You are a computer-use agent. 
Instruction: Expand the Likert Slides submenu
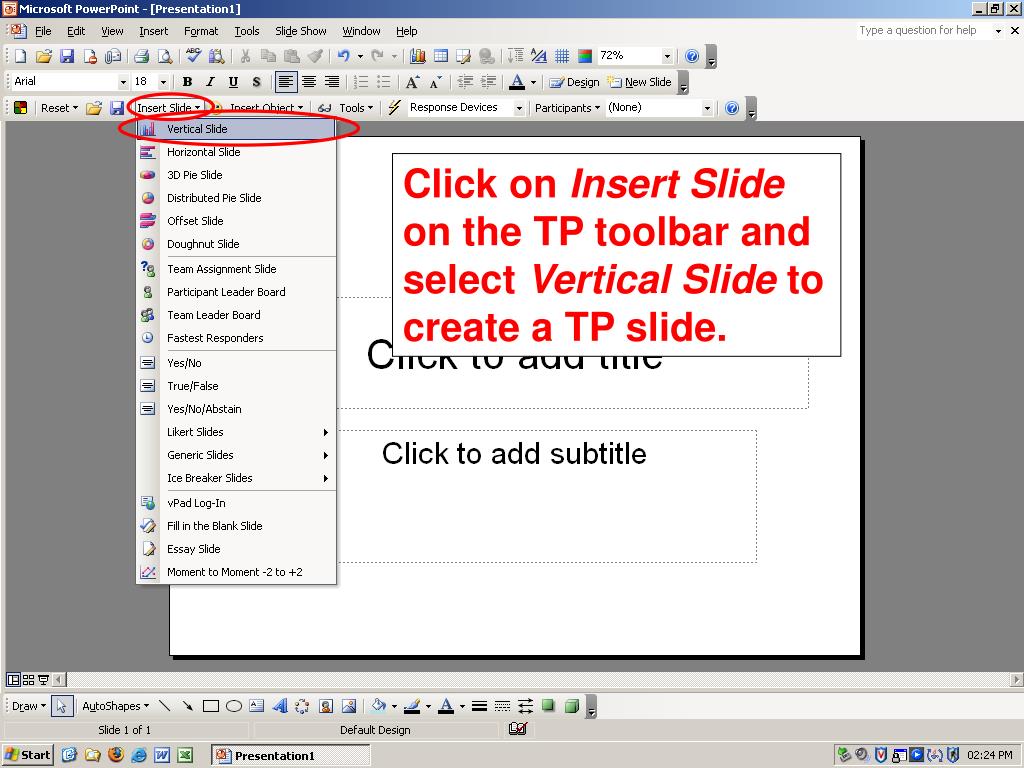pyautogui.click(x=236, y=432)
